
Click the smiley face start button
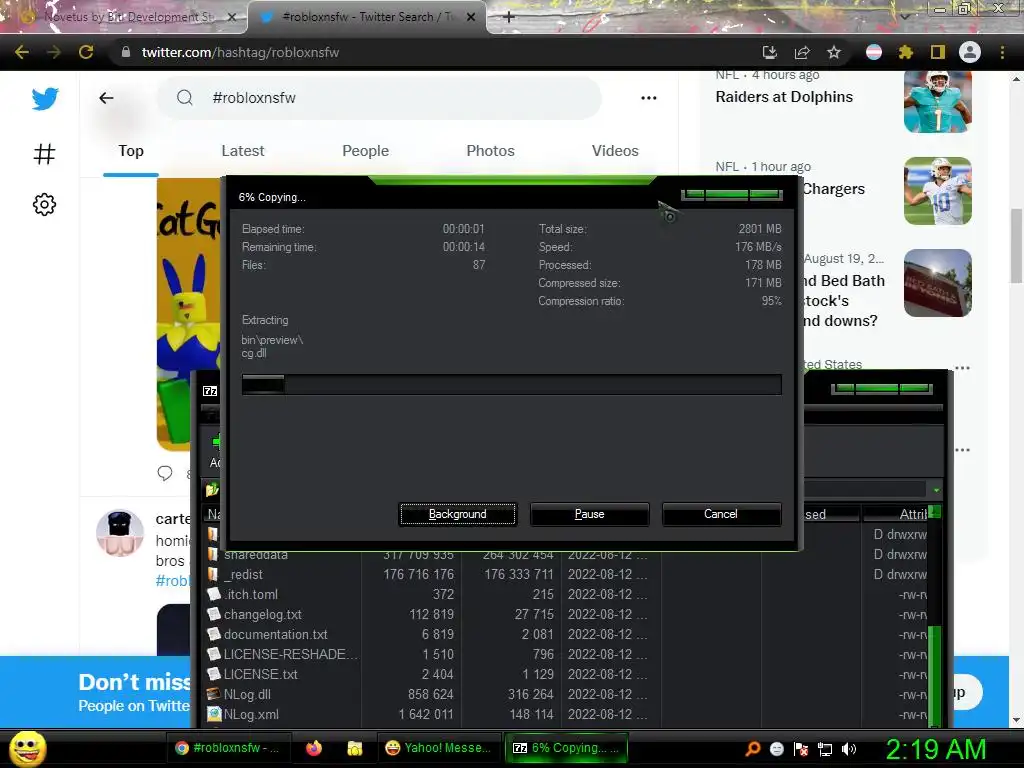27,749
